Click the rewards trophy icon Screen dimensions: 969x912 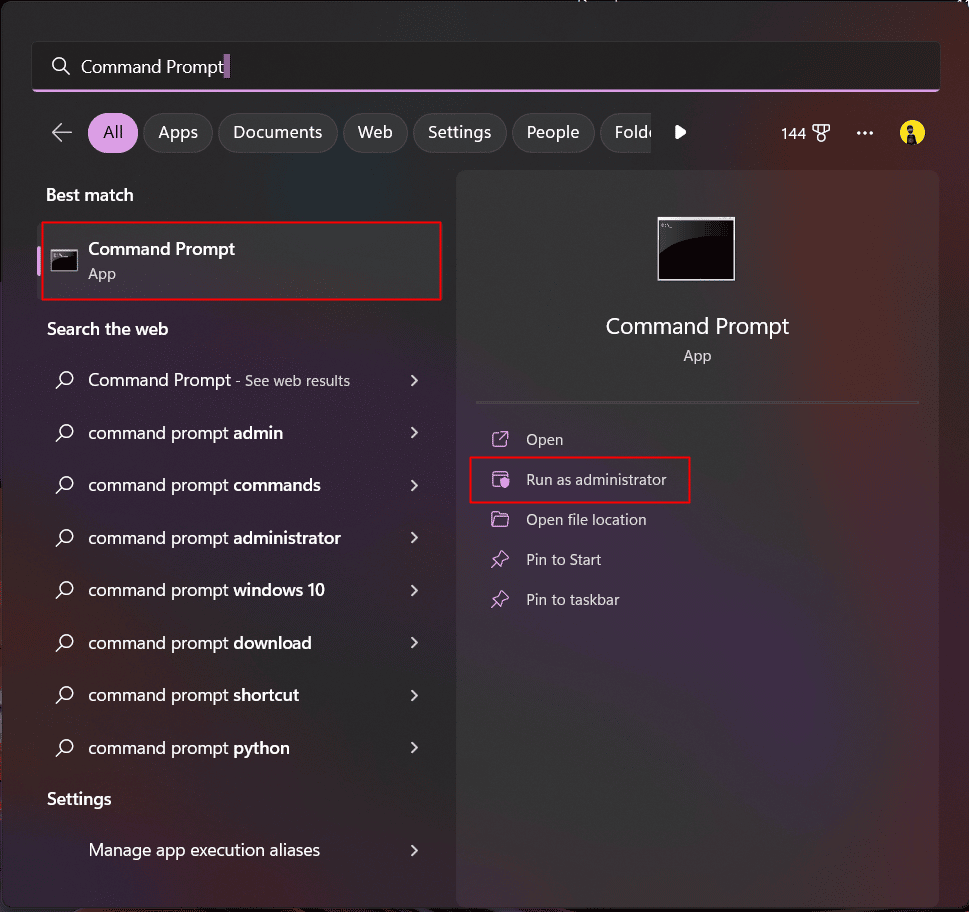tap(821, 133)
